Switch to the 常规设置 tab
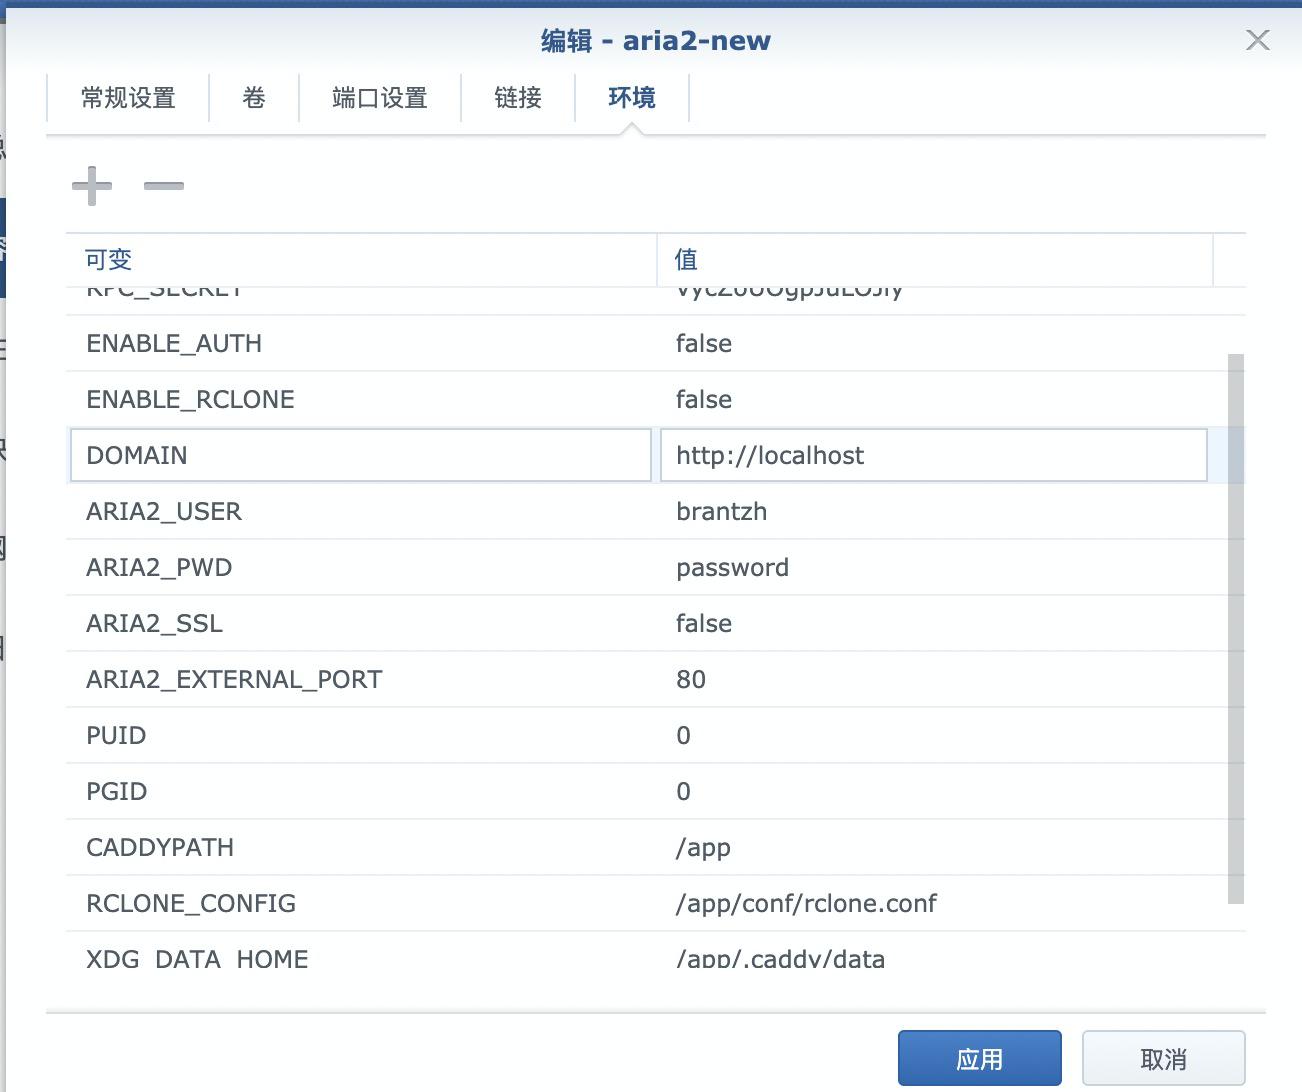Viewport: 1302px width, 1092px height. click(128, 98)
